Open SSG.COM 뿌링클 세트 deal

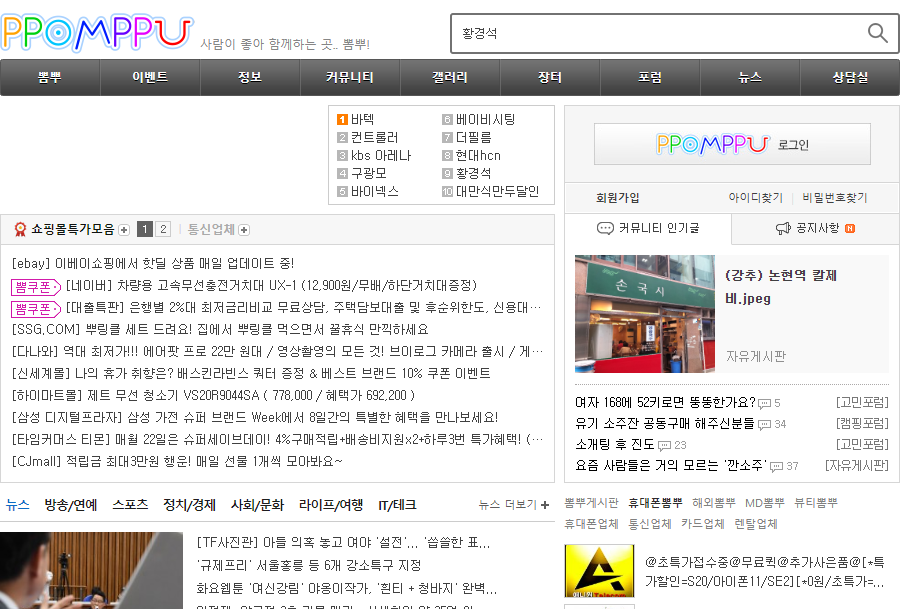220,330
